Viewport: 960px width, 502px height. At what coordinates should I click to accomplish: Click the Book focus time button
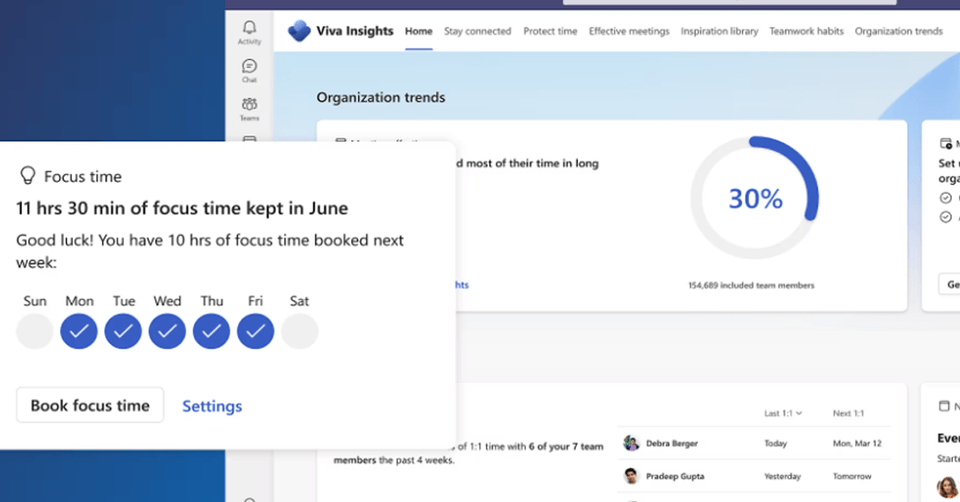[90, 405]
